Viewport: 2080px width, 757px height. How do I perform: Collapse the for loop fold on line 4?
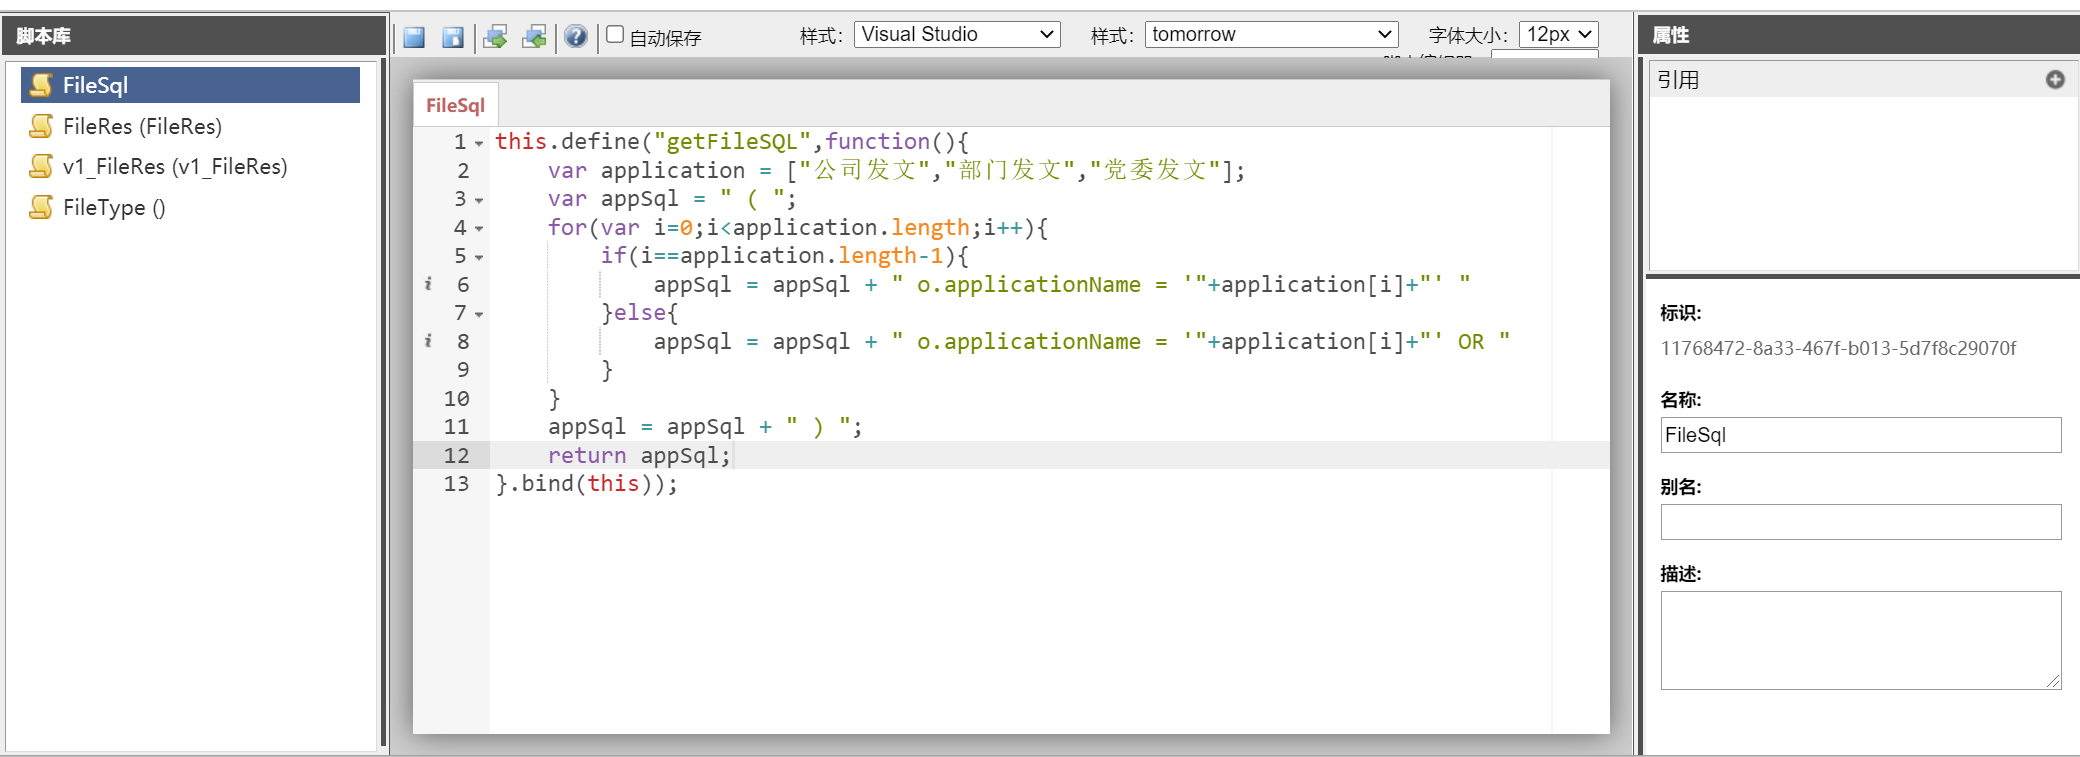(479, 229)
